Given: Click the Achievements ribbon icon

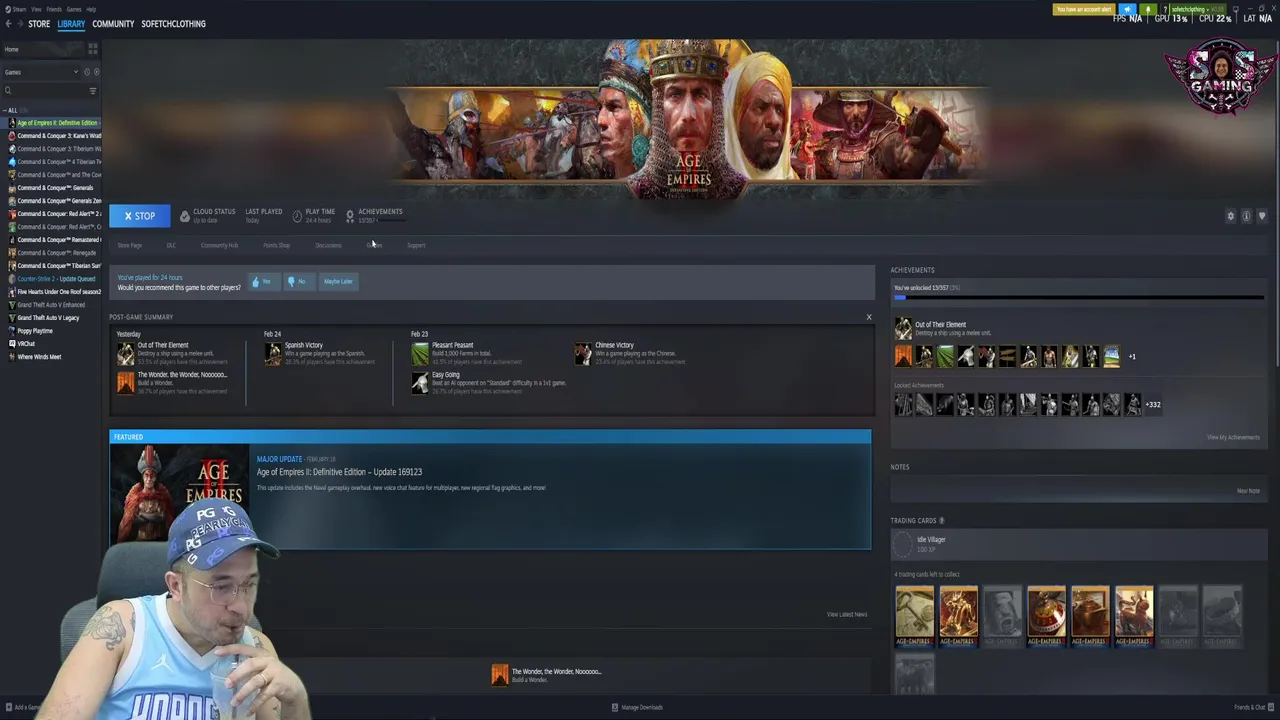Looking at the screenshot, I should coord(349,216).
